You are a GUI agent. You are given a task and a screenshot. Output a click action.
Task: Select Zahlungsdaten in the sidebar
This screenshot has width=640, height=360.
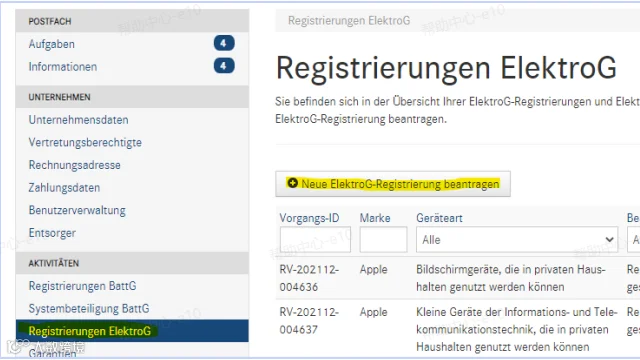click(x=64, y=188)
